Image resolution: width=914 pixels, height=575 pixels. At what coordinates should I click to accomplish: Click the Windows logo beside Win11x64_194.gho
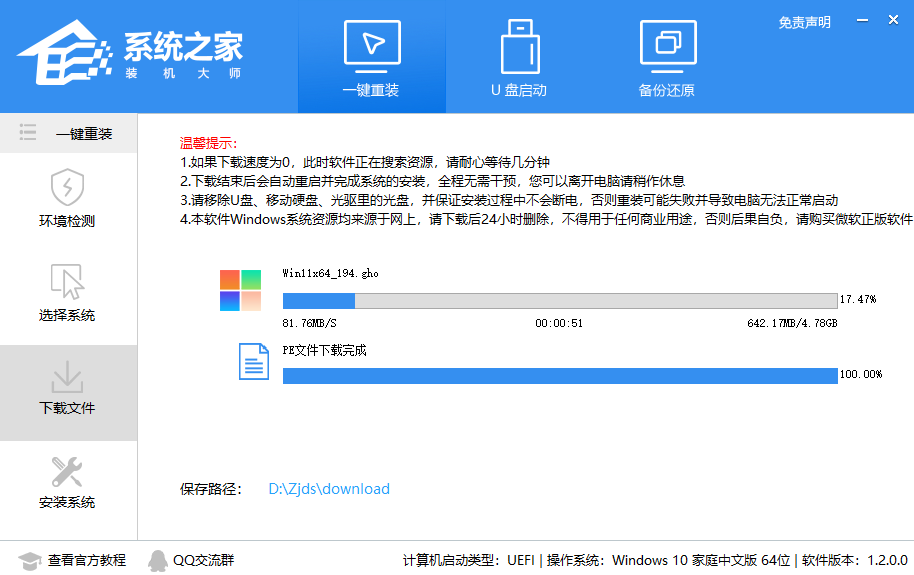(240, 291)
